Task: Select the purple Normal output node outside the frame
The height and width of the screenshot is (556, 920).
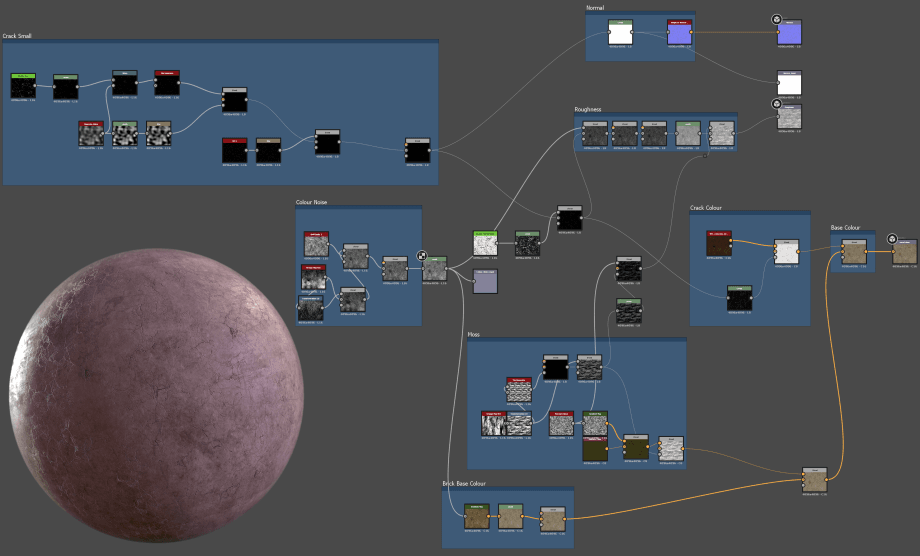Action: pyautogui.click(x=789, y=32)
